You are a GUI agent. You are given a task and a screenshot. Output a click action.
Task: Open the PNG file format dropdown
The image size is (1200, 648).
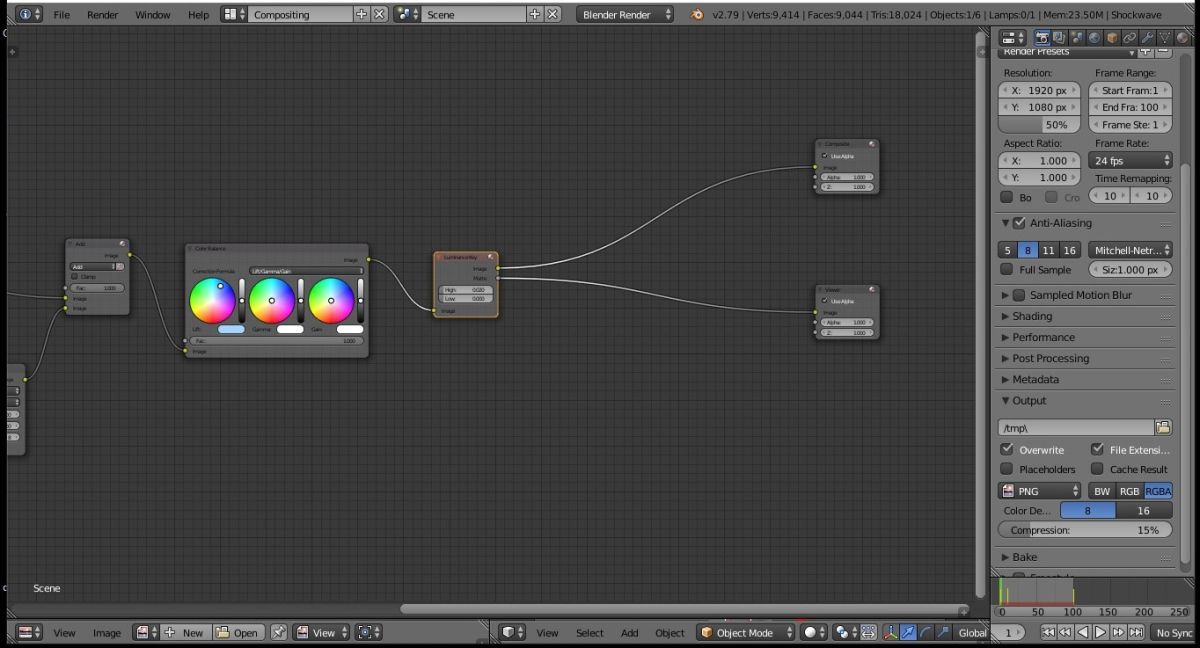(x=1040, y=491)
